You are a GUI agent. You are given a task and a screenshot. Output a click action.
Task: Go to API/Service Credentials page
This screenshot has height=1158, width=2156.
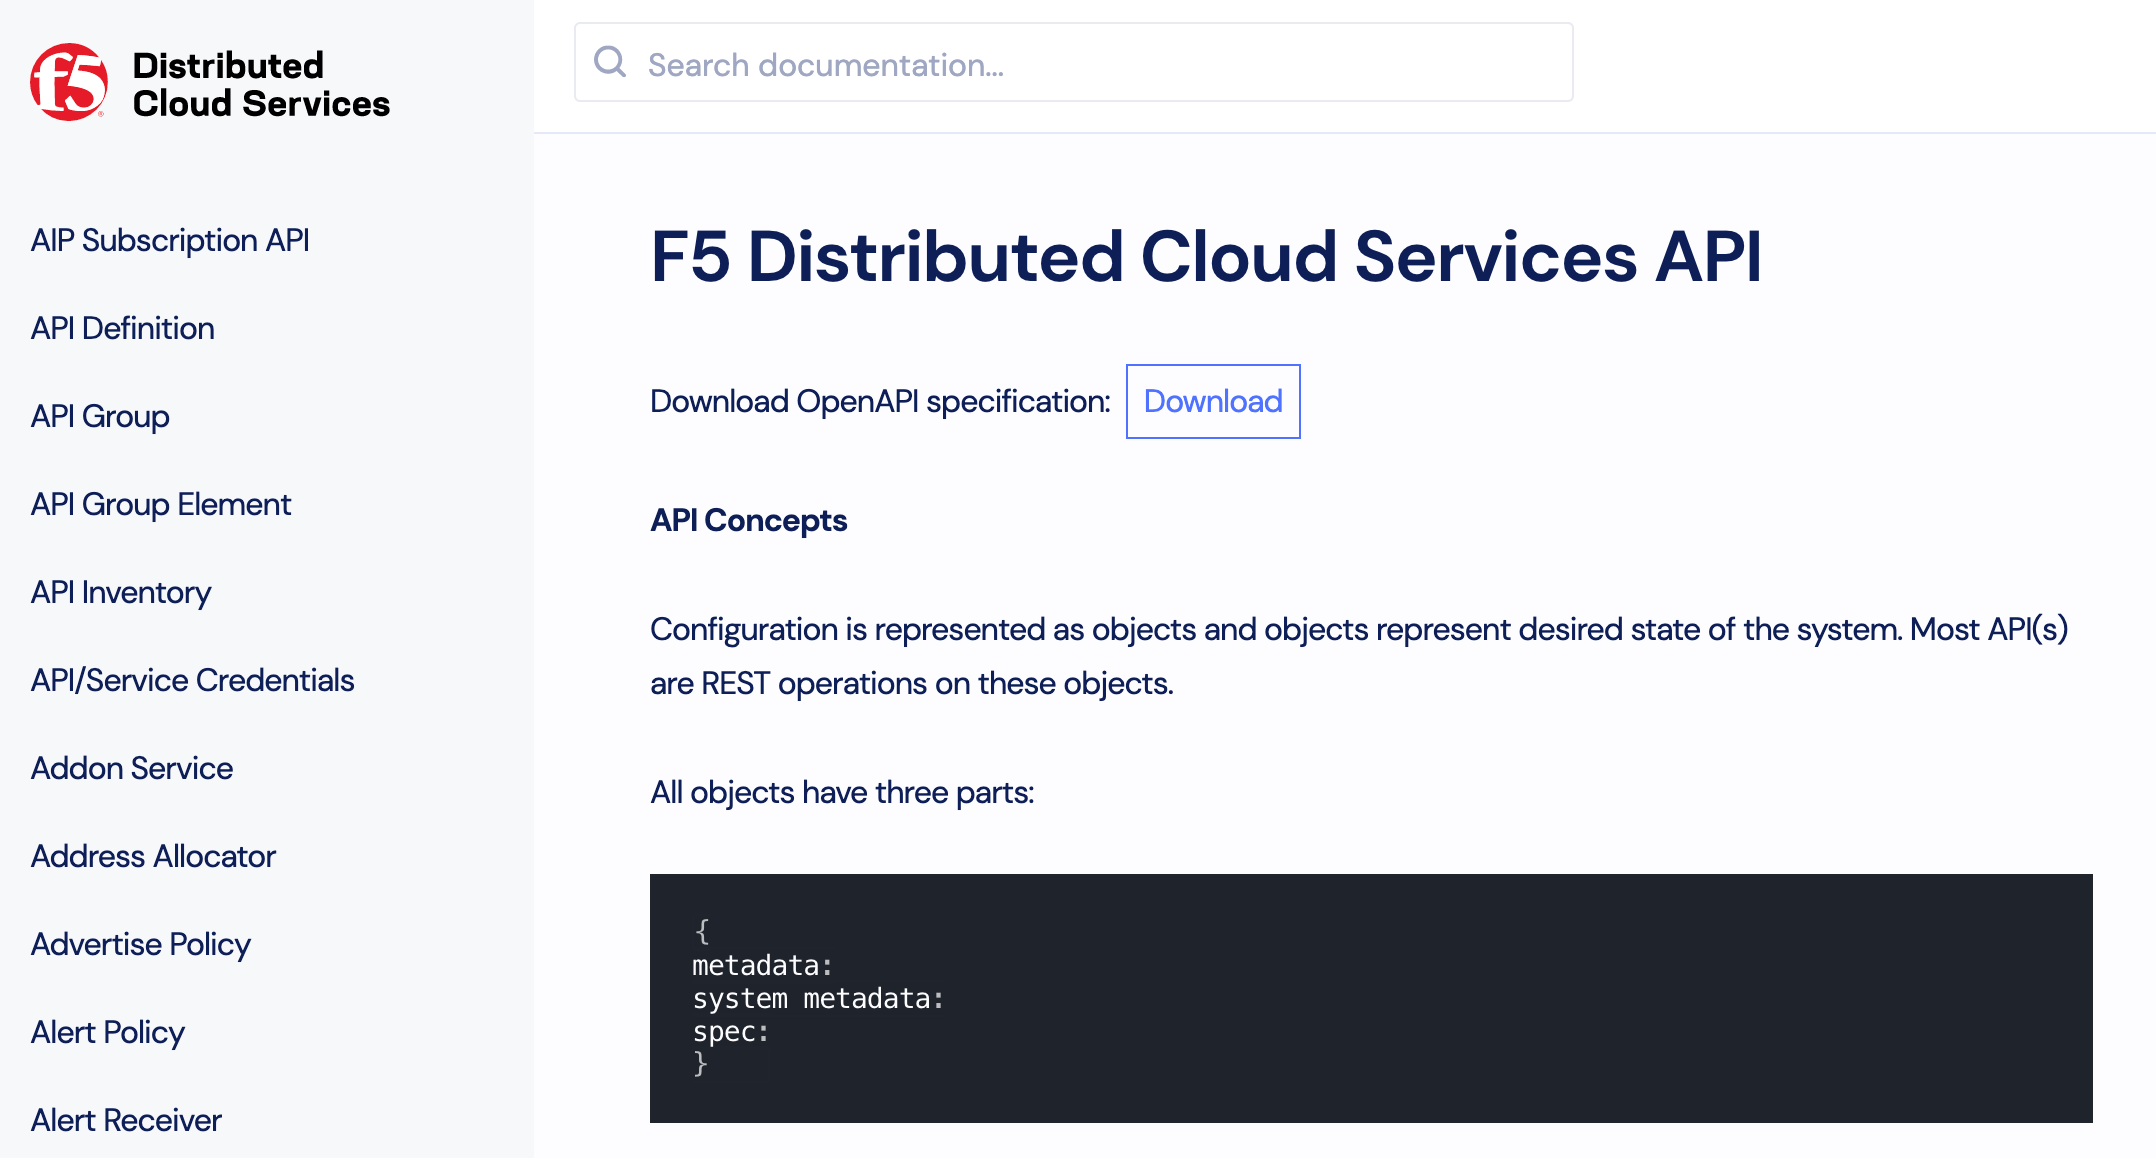[x=192, y=680]
